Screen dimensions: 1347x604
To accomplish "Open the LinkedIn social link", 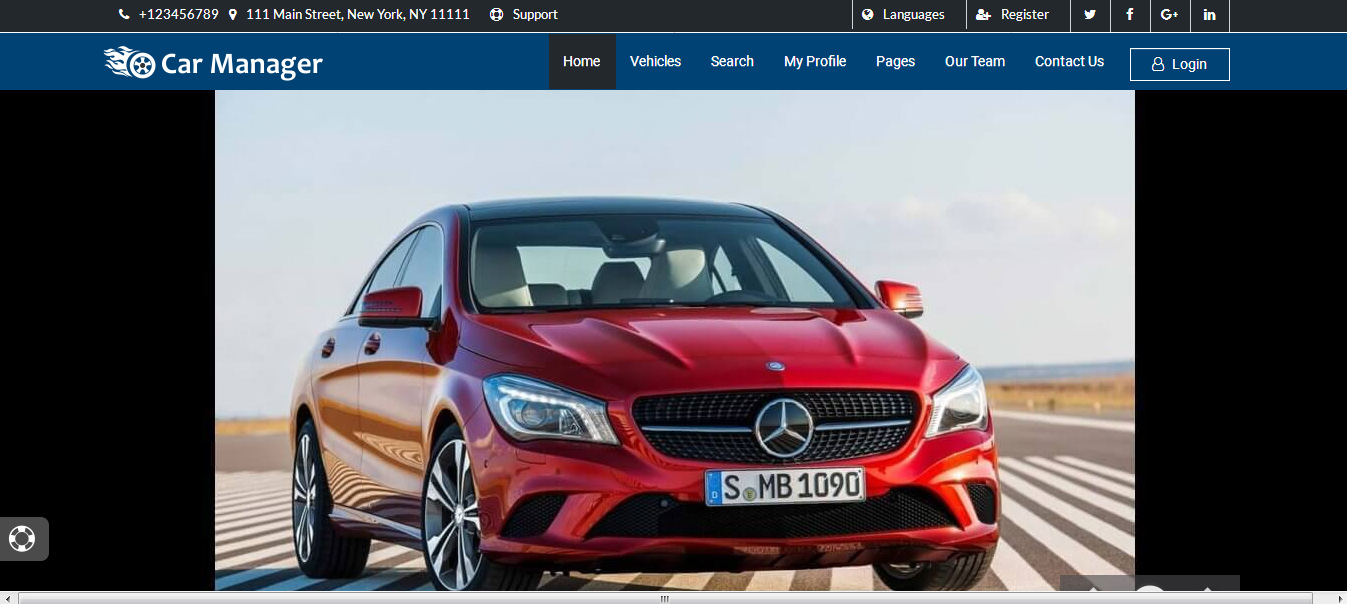I will click(x=1210, y=15).
